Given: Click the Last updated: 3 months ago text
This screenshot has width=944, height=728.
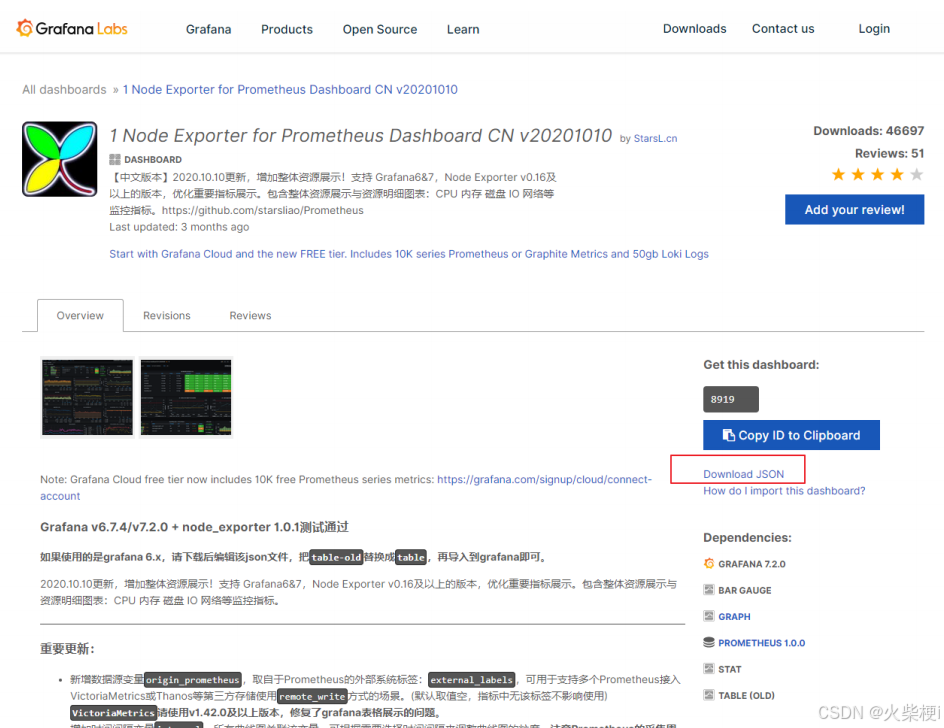Looking at the screenshot, I should (179, 227).
